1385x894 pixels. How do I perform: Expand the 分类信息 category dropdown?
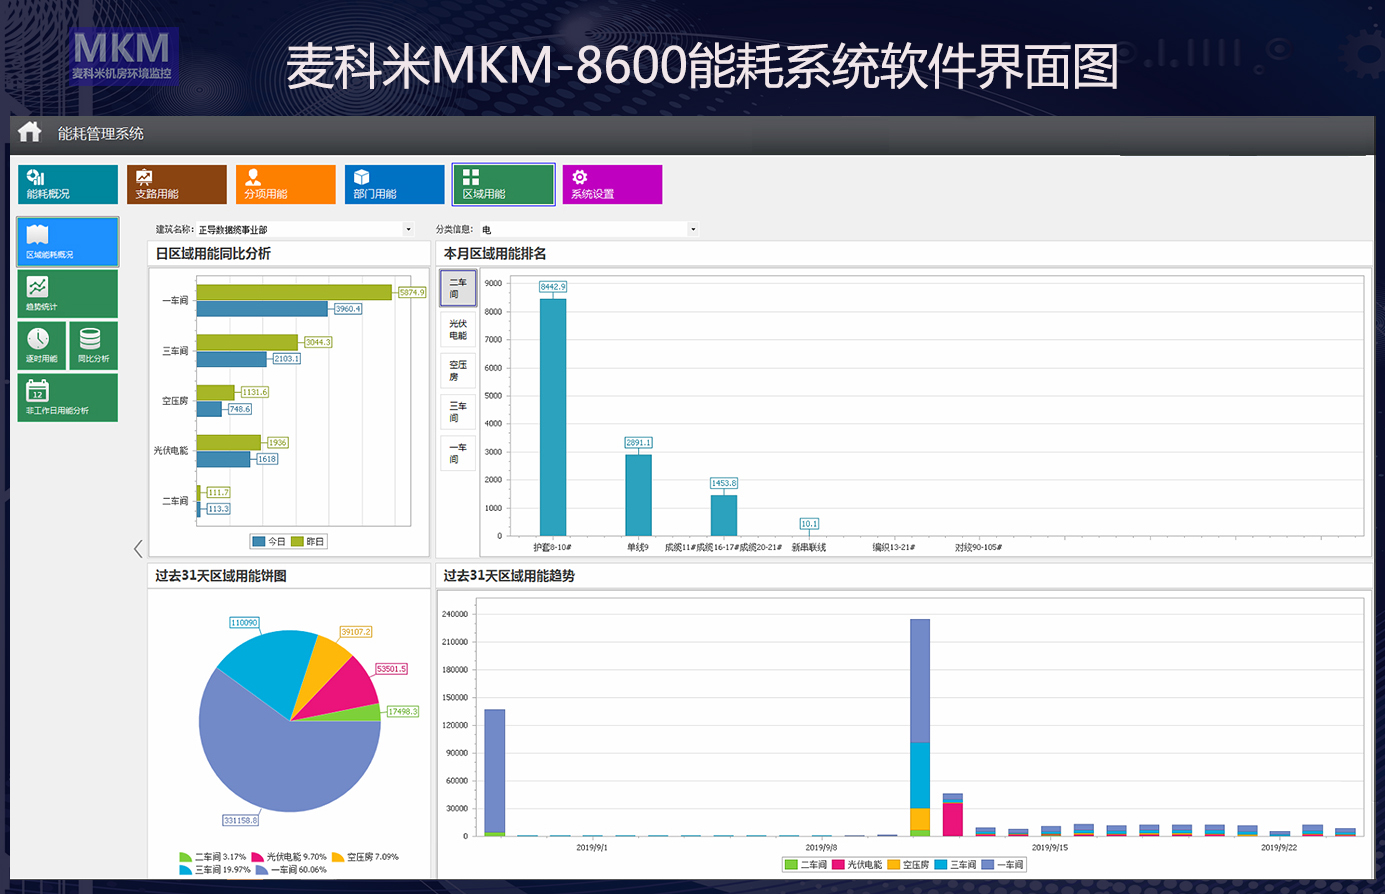(x=692, y=230)
